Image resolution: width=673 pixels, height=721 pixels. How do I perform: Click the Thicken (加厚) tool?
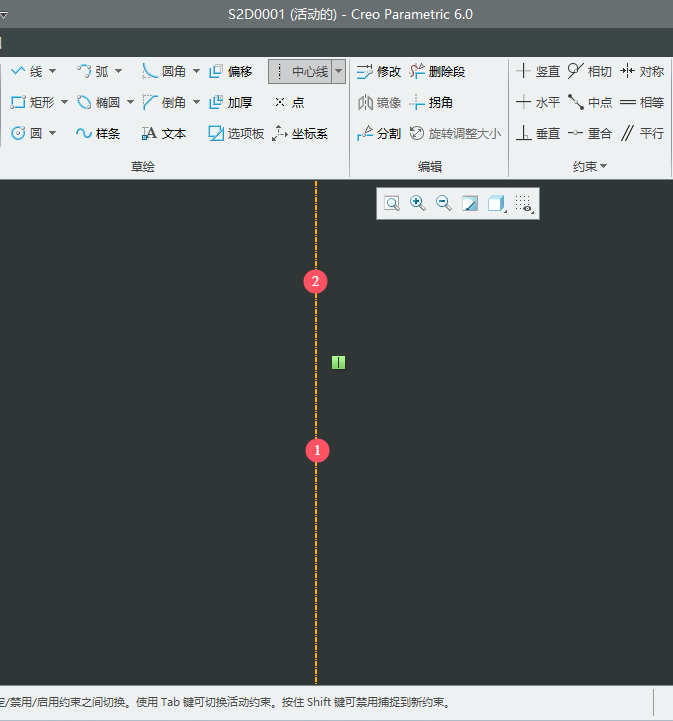click(x=231, y=102)
